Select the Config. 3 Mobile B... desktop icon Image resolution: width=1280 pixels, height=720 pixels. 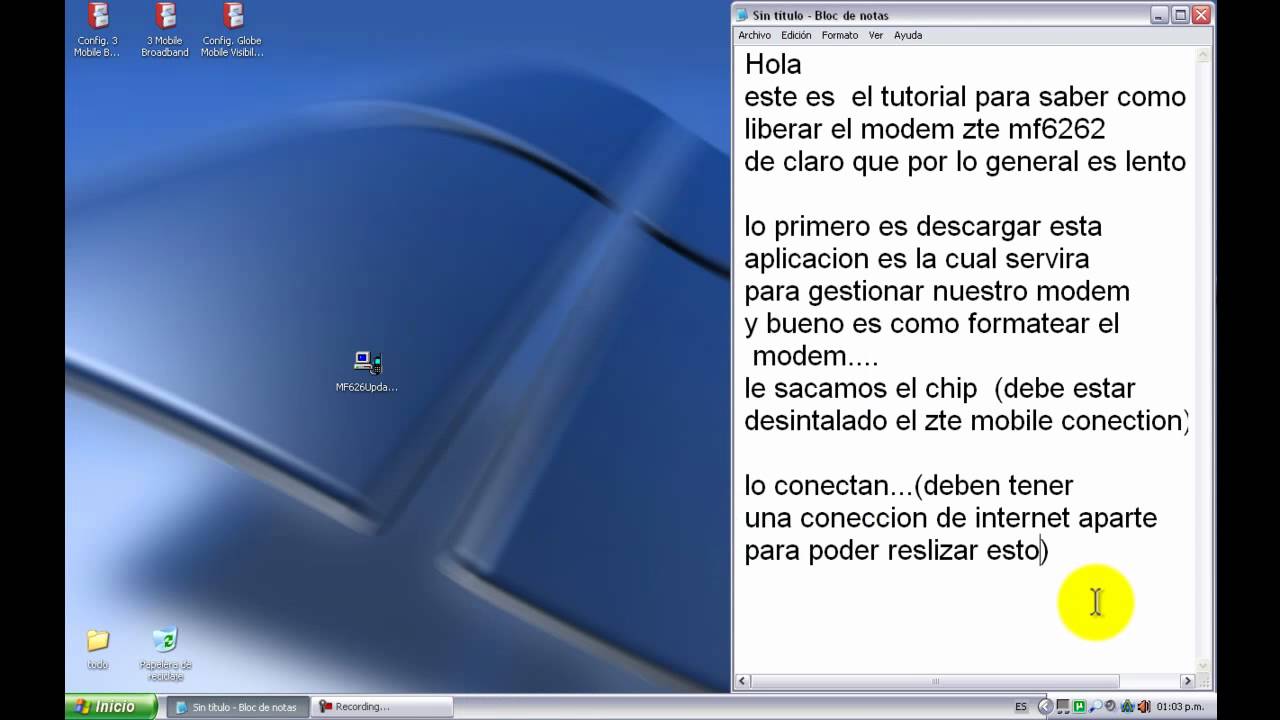pyautogui.click(x=97, y=30)
